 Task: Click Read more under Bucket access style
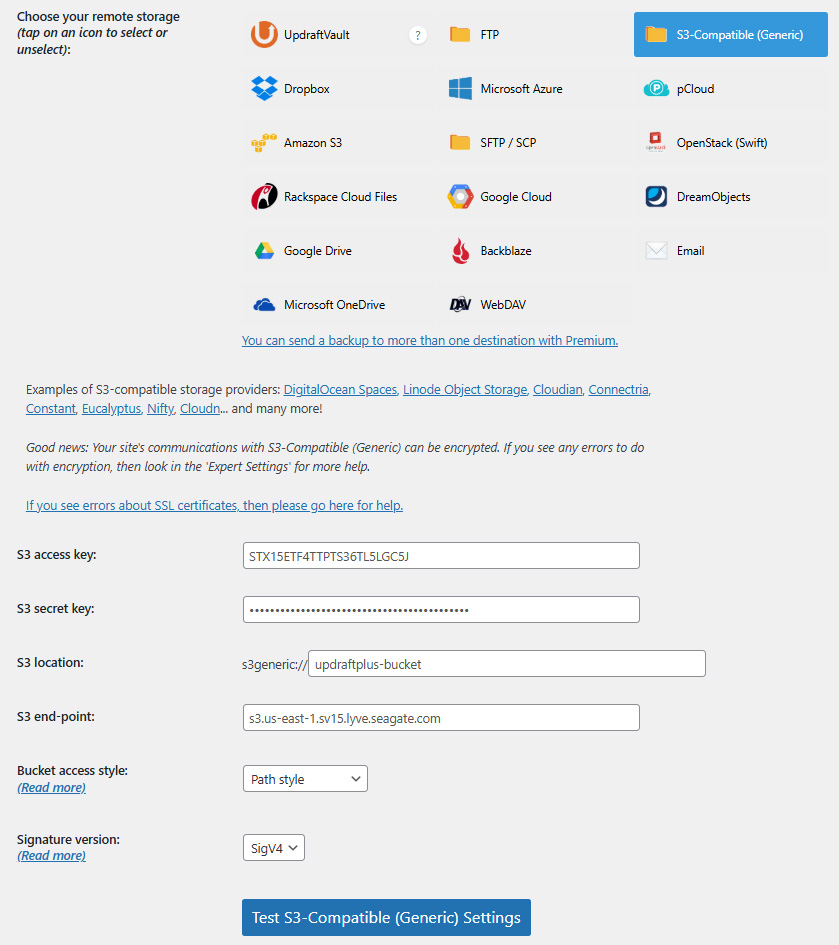tap(51, 788)
